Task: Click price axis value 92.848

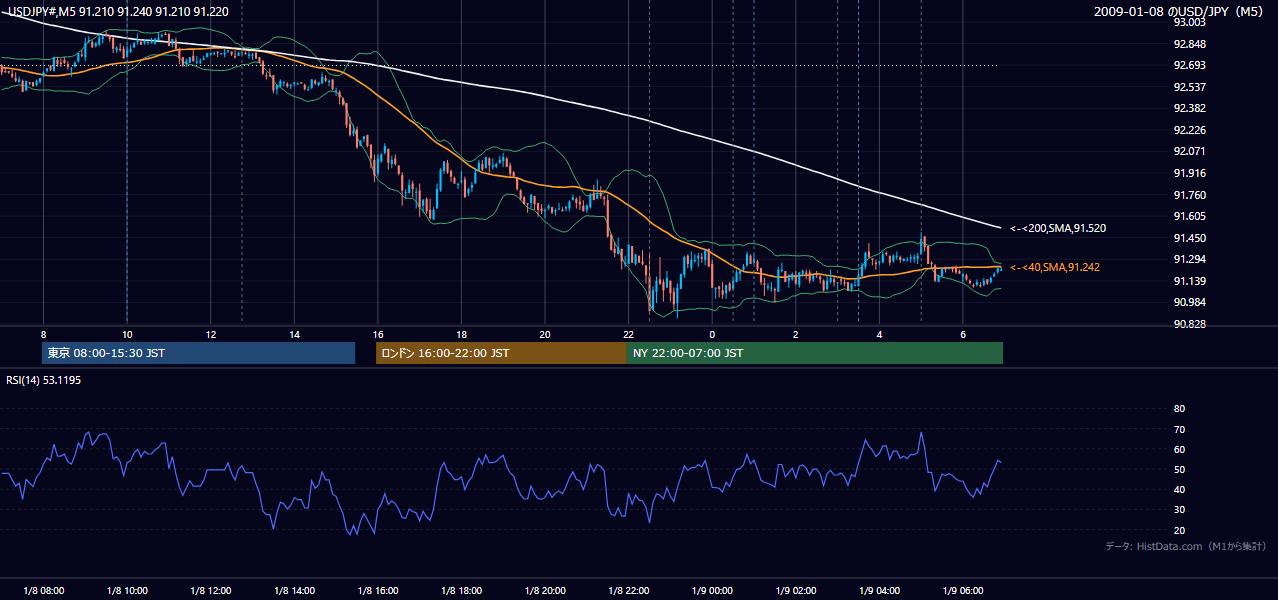Action: (x=1189, y=44)
